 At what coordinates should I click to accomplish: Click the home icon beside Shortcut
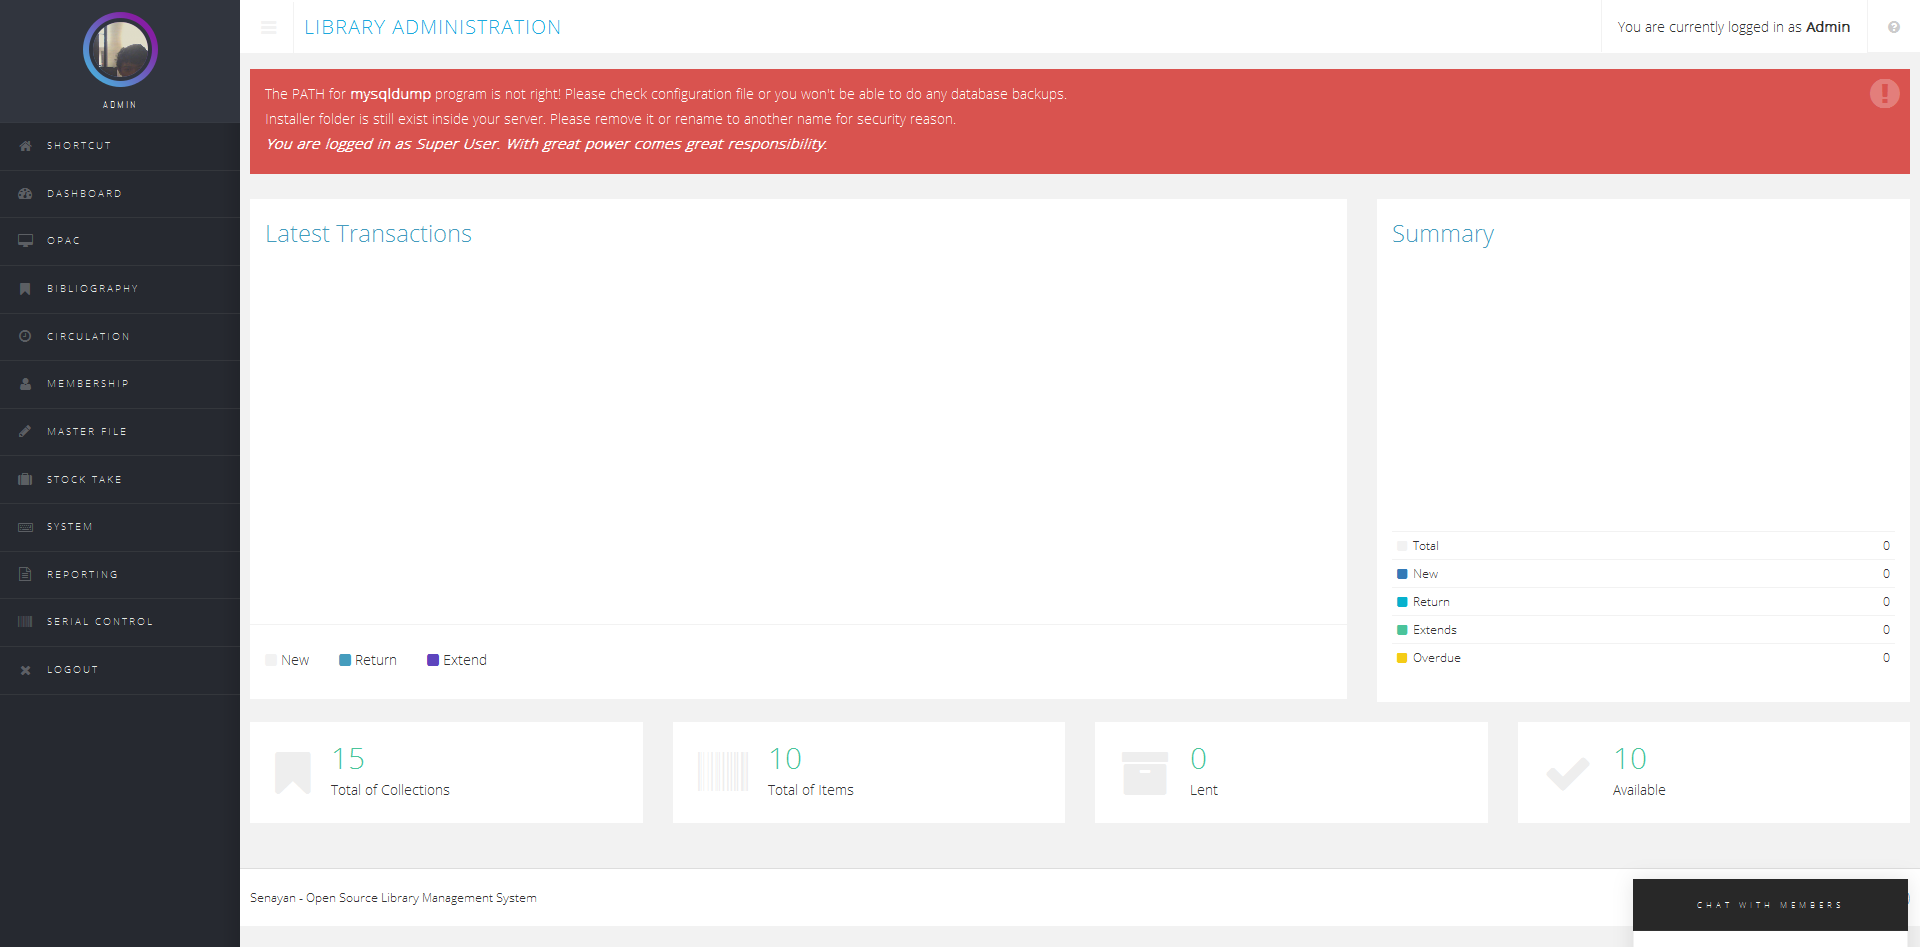tap(26, 146)
